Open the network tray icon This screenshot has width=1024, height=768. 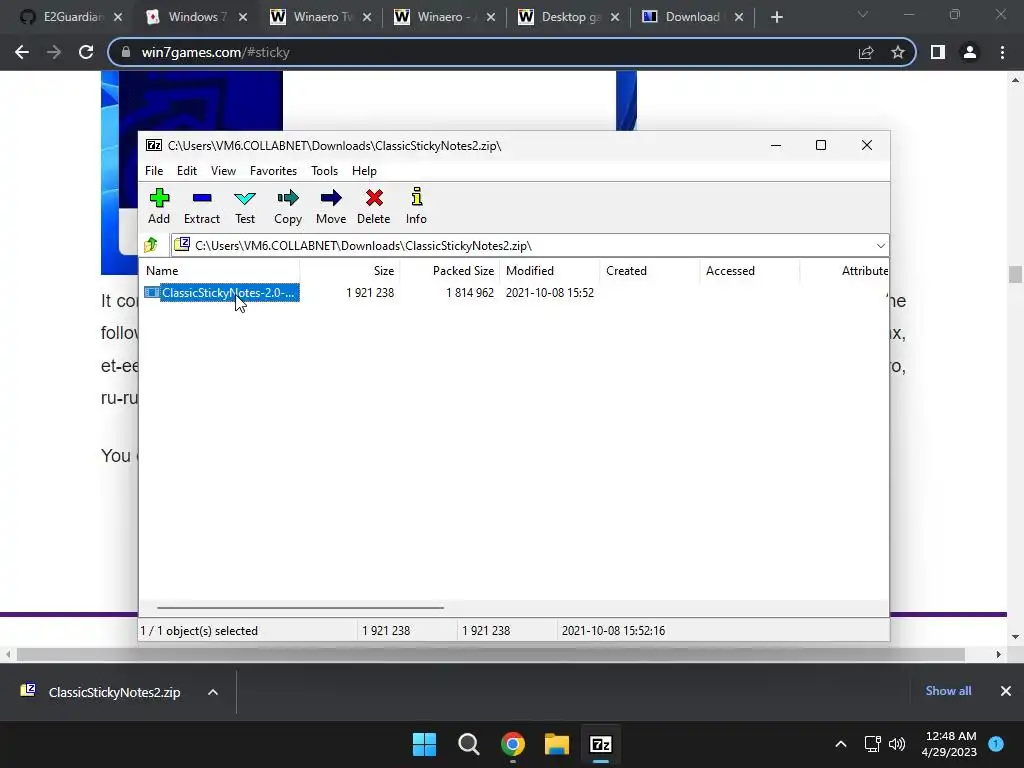pos(872,744)
